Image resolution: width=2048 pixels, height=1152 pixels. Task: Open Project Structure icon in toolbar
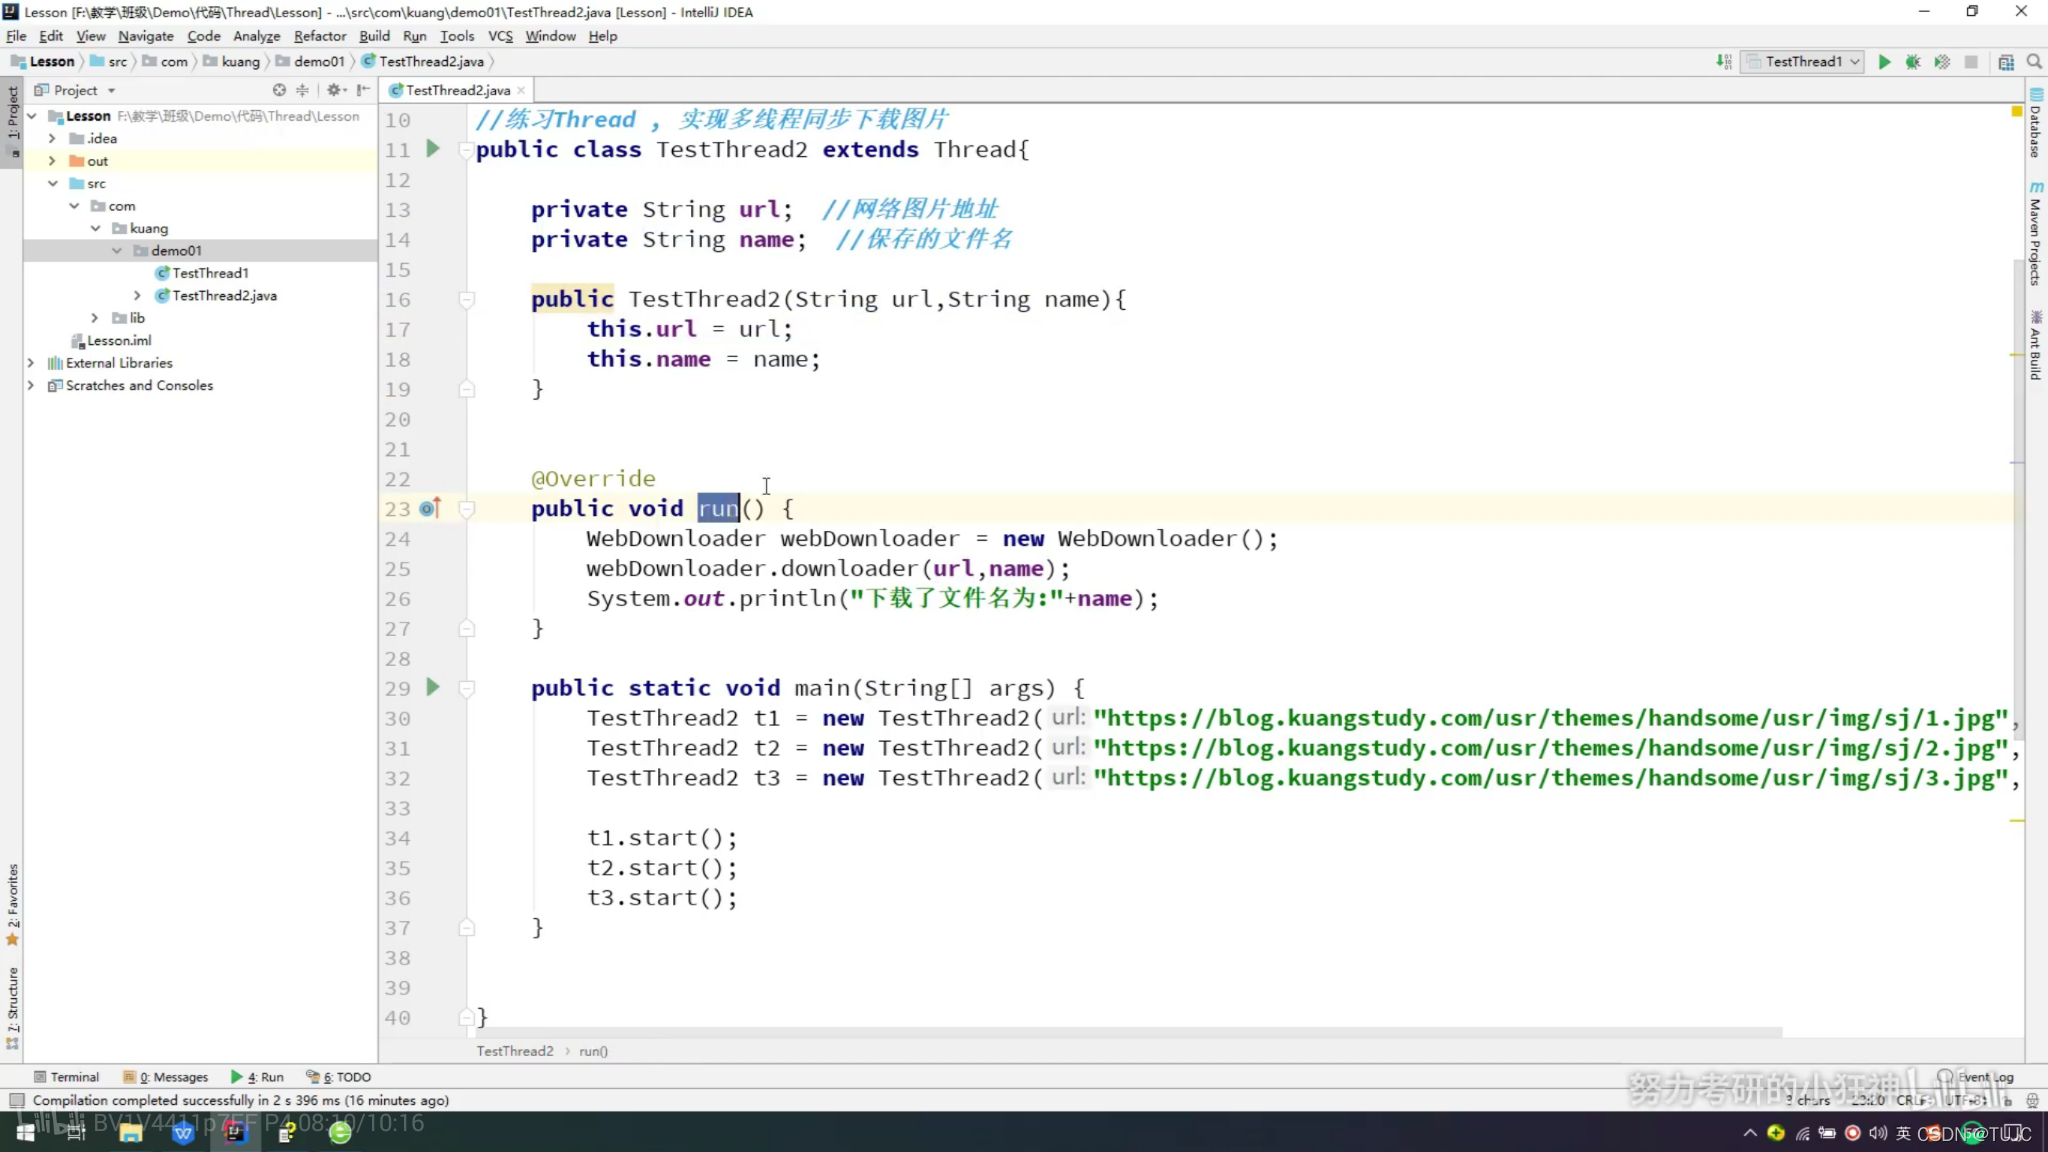point(2006,62)
